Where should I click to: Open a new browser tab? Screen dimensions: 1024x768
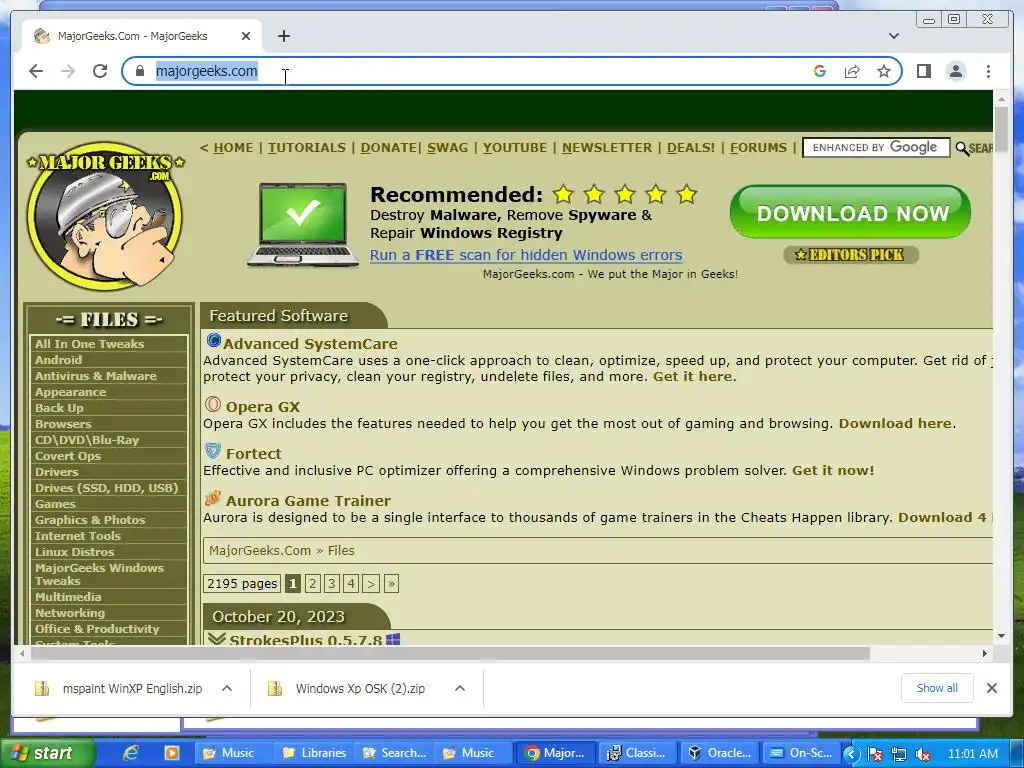click(283, 36)
